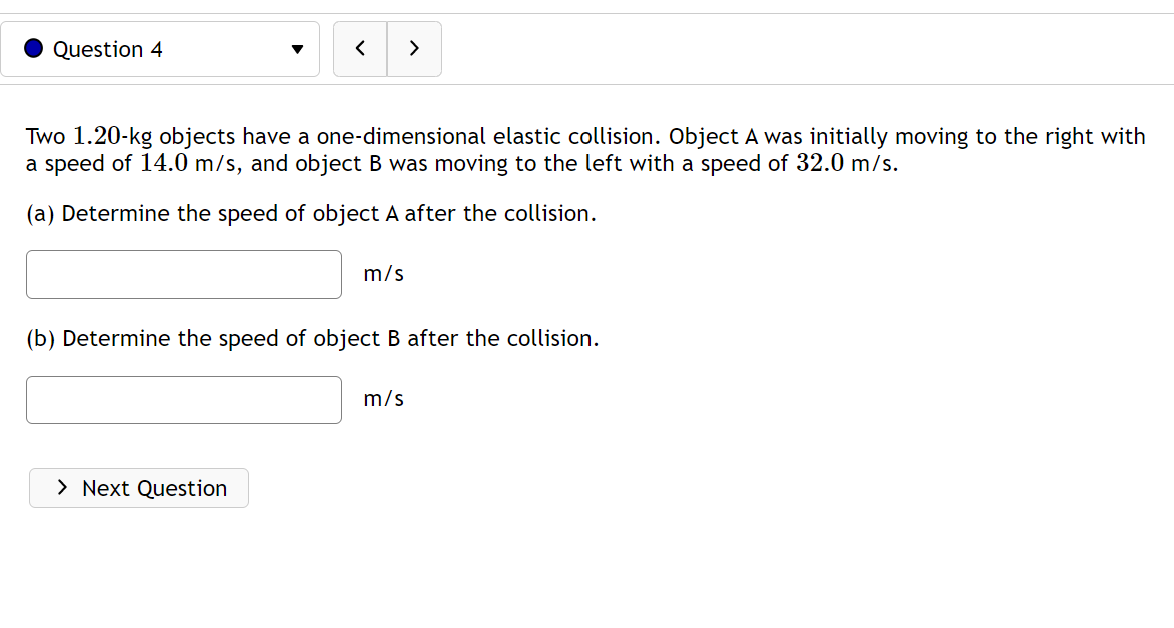Click the chevron icon preceding Next Question label
1174x628 pixels.
click(61, 488)
